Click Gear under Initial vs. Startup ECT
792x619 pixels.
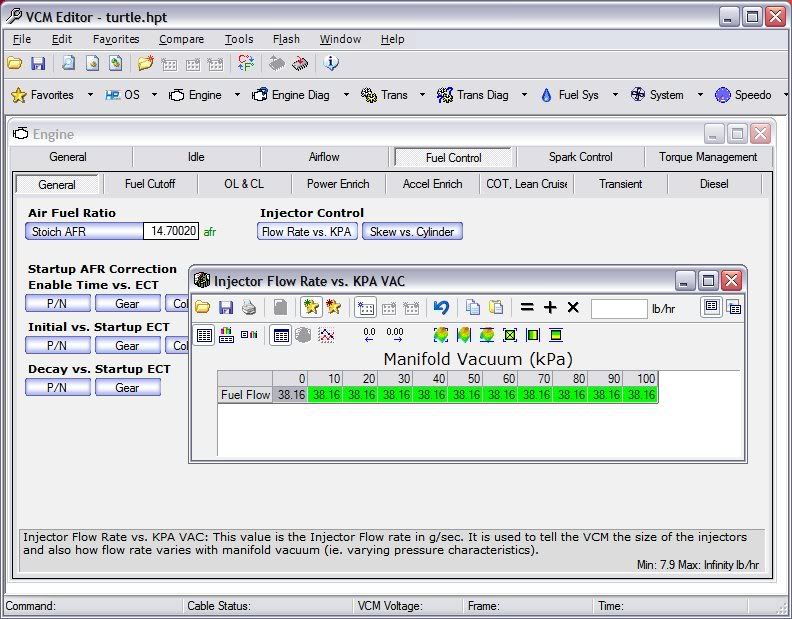[x=127, y=346]
